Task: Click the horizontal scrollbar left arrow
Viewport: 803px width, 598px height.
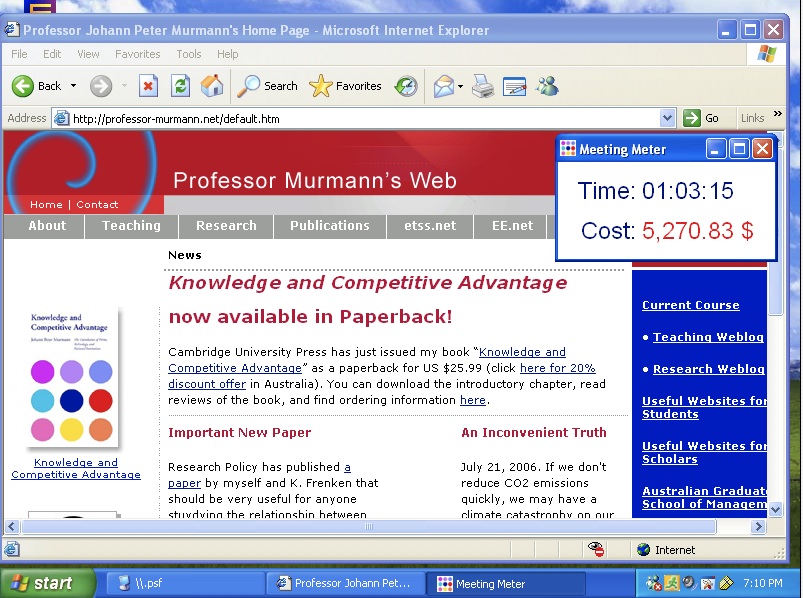Action: pyautogui.click(x=12, y=526)
